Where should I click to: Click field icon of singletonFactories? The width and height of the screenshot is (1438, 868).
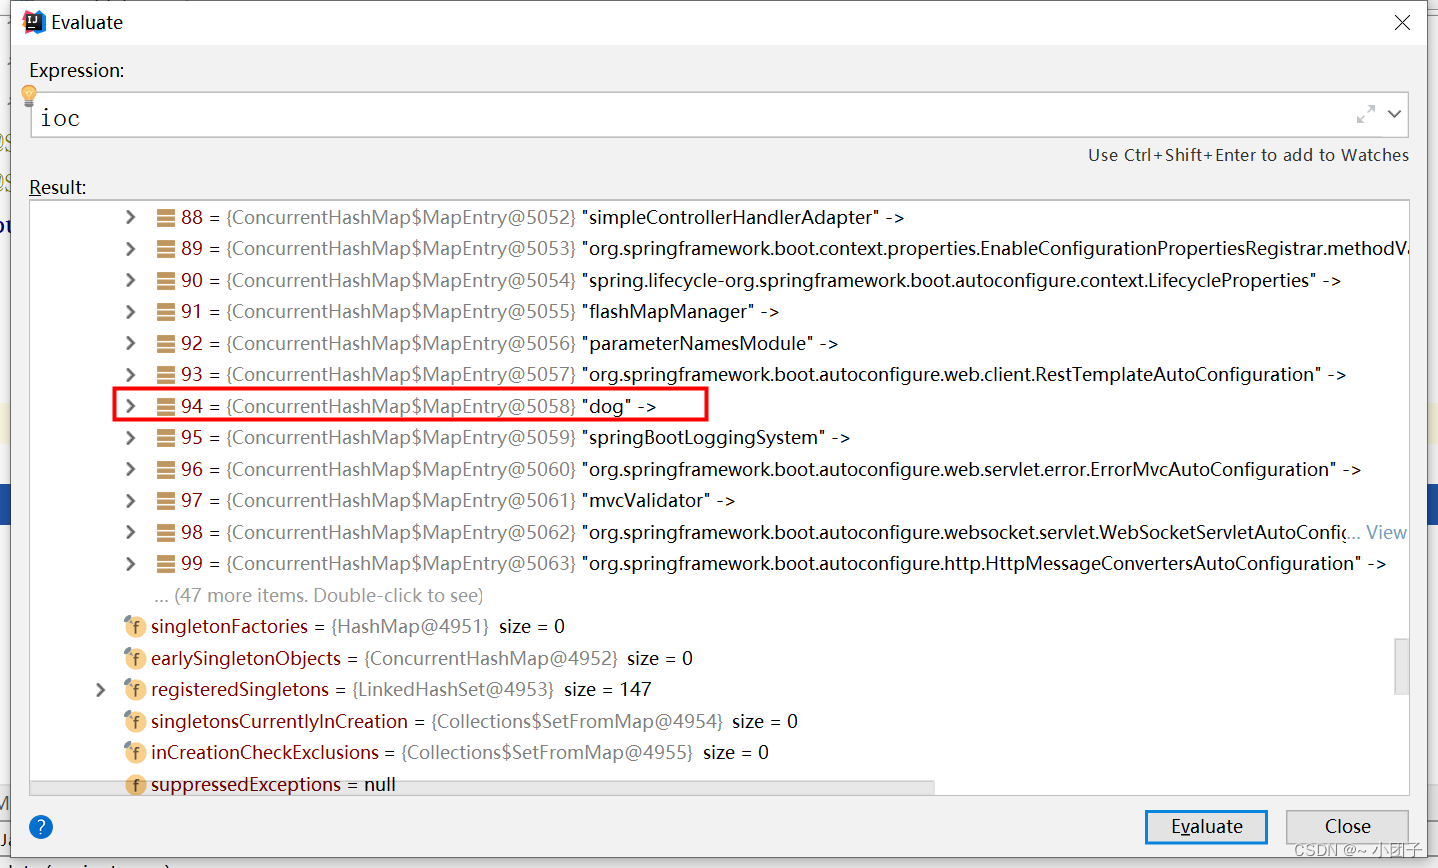(x=135, y=626)
